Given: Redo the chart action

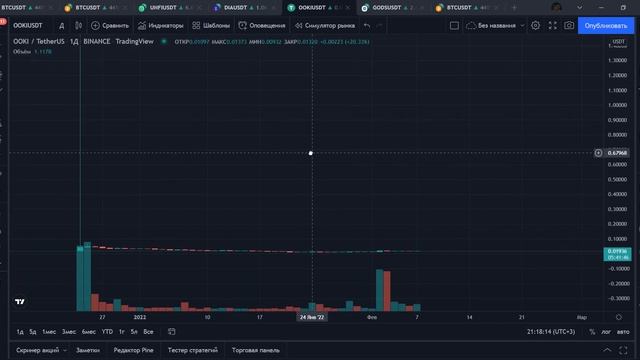Looking at the screenshot, I should [379, 25].
